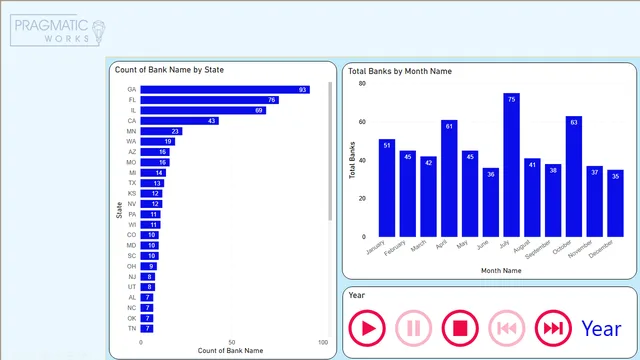The image size is (640, 360).
Task: Click the 'Month Name' axis title
Action: click(x=501, y=271)
